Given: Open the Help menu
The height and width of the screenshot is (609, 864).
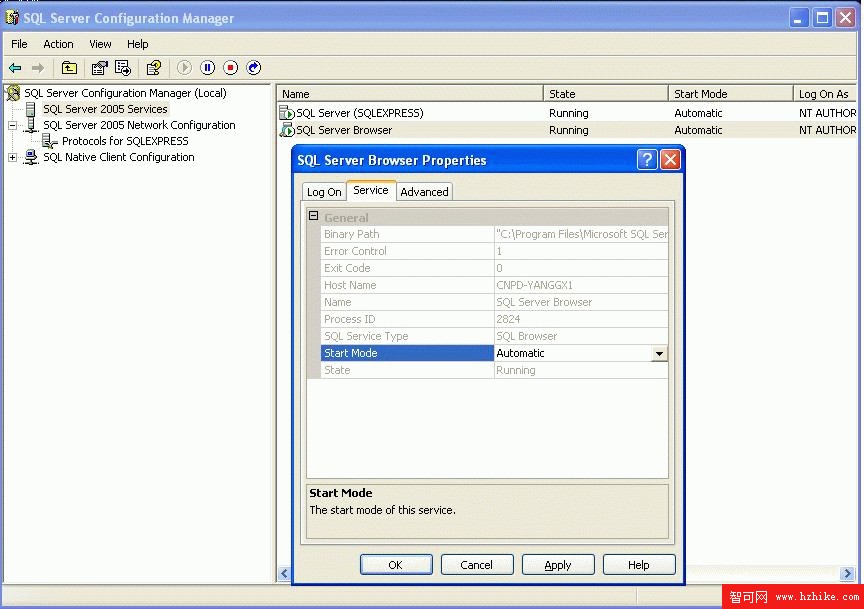Looking at the screenshot, I should click(x=137, y=44).
